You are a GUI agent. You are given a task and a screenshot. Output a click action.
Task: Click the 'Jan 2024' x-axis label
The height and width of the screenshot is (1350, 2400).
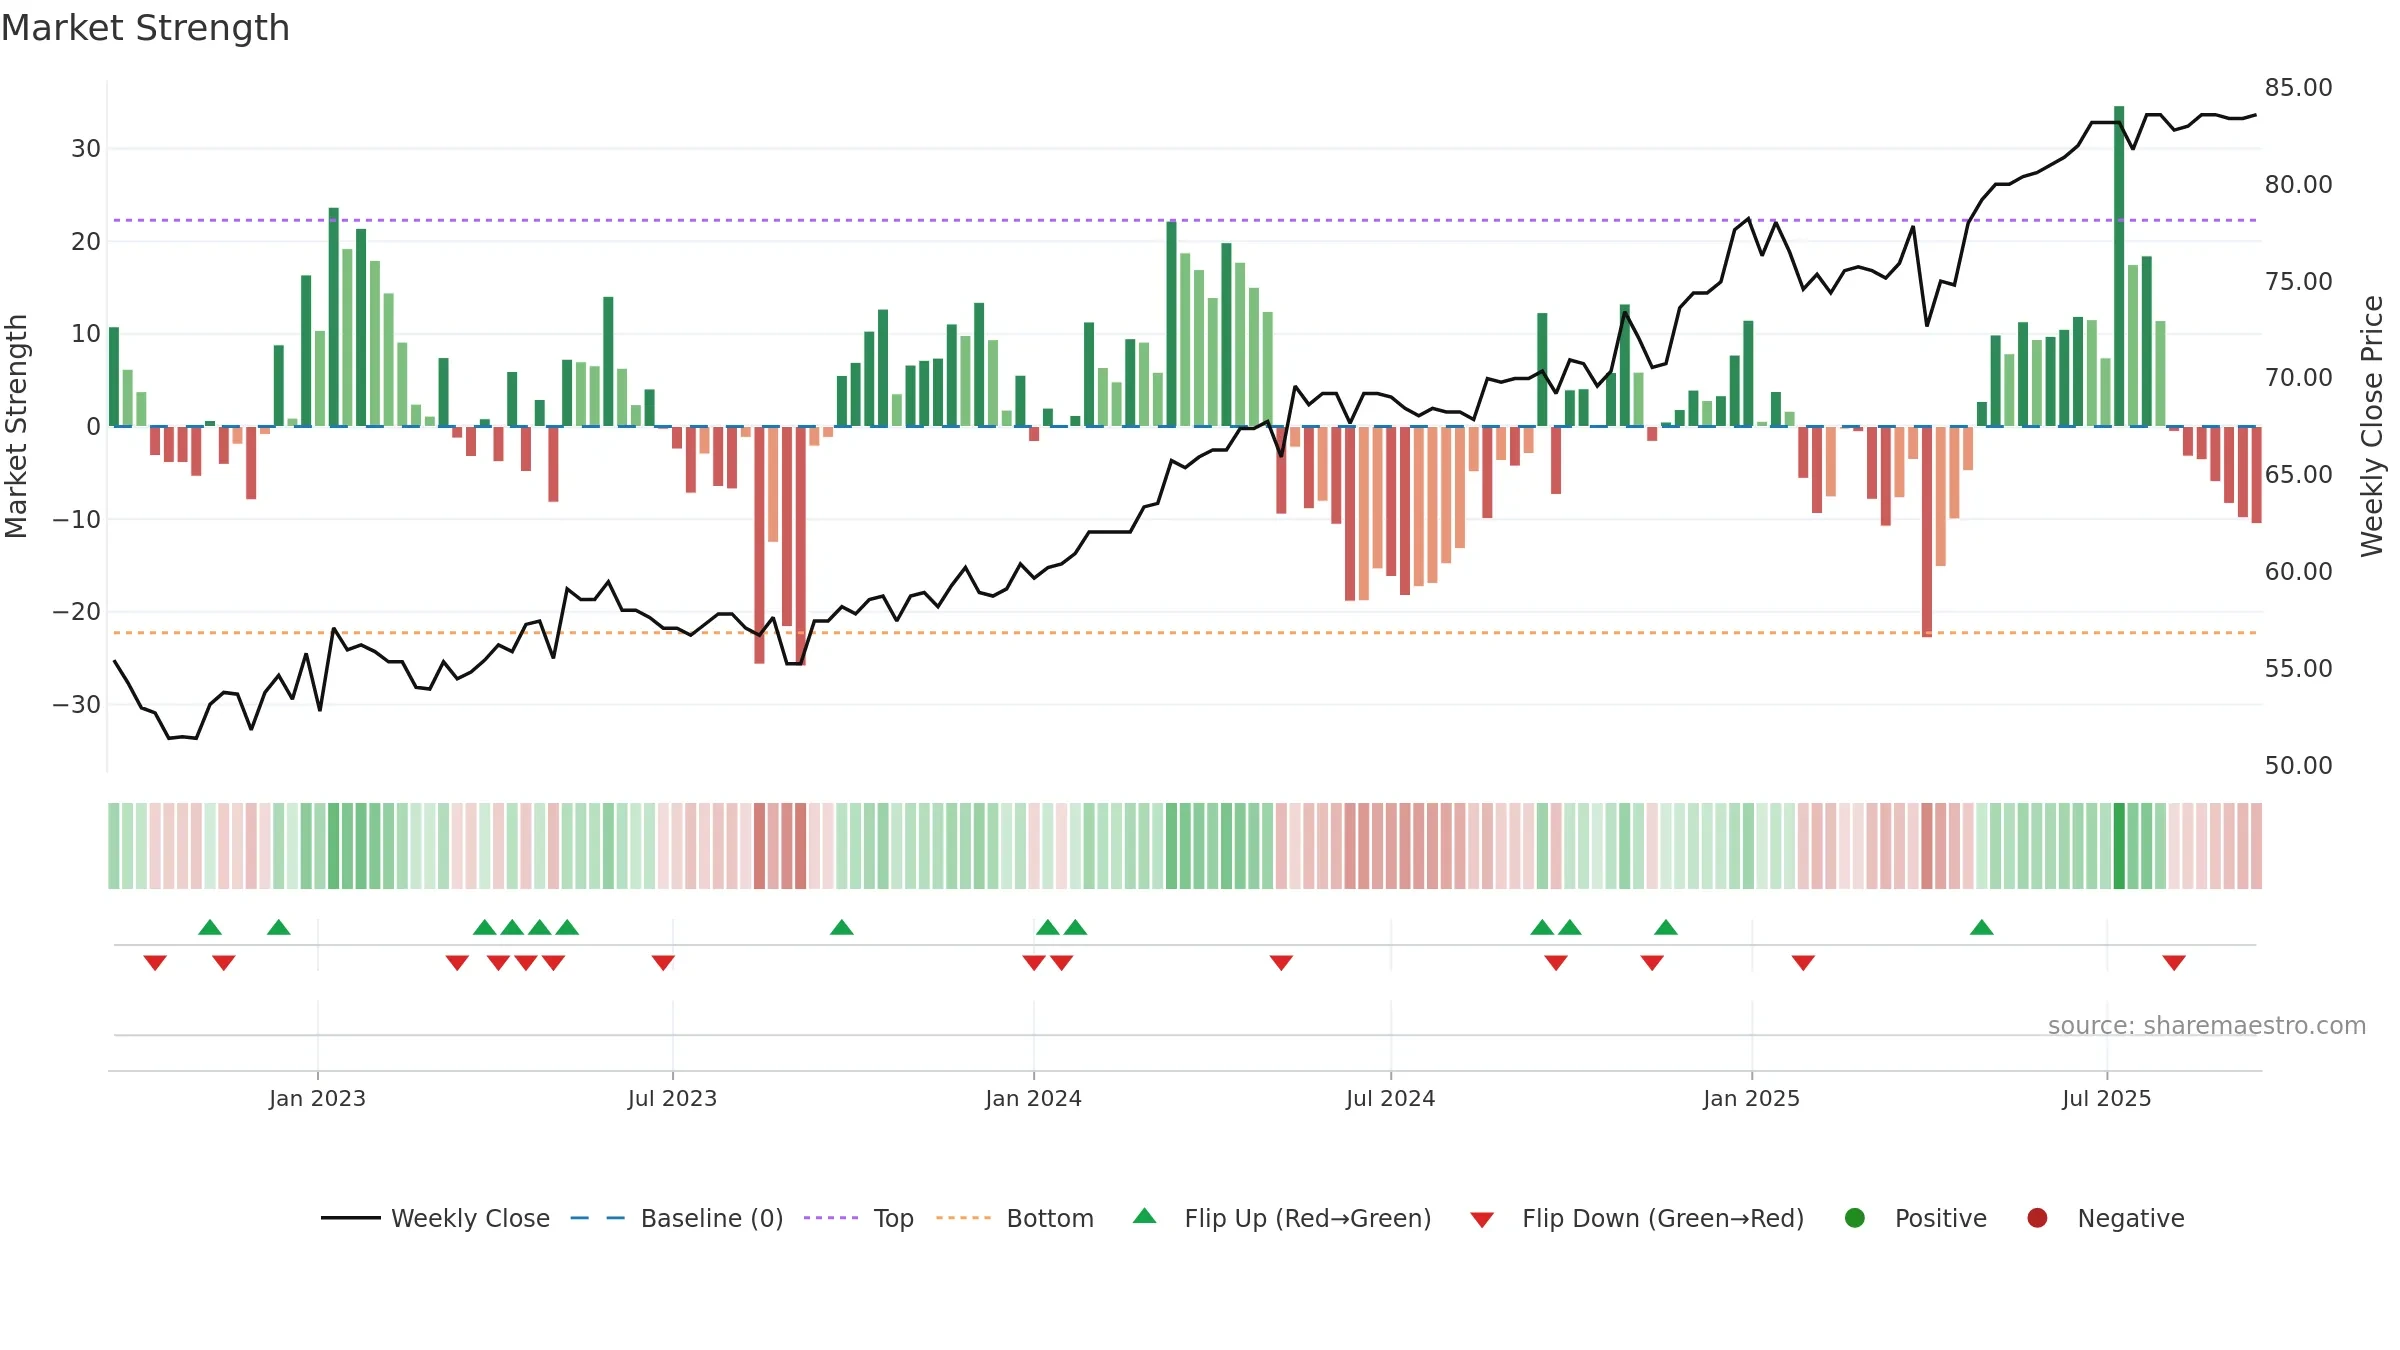click(x=1033, y=1098)
